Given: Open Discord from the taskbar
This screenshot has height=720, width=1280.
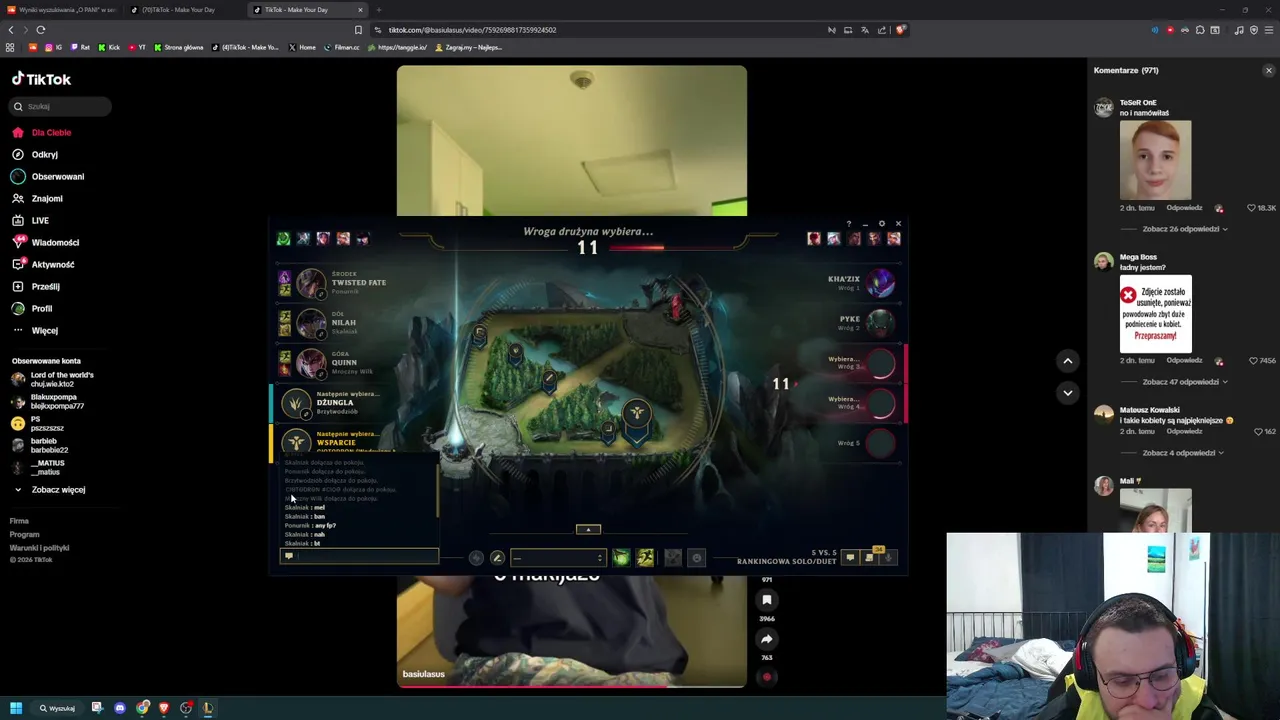Looking at the screenshot, I should click(120, 708).
